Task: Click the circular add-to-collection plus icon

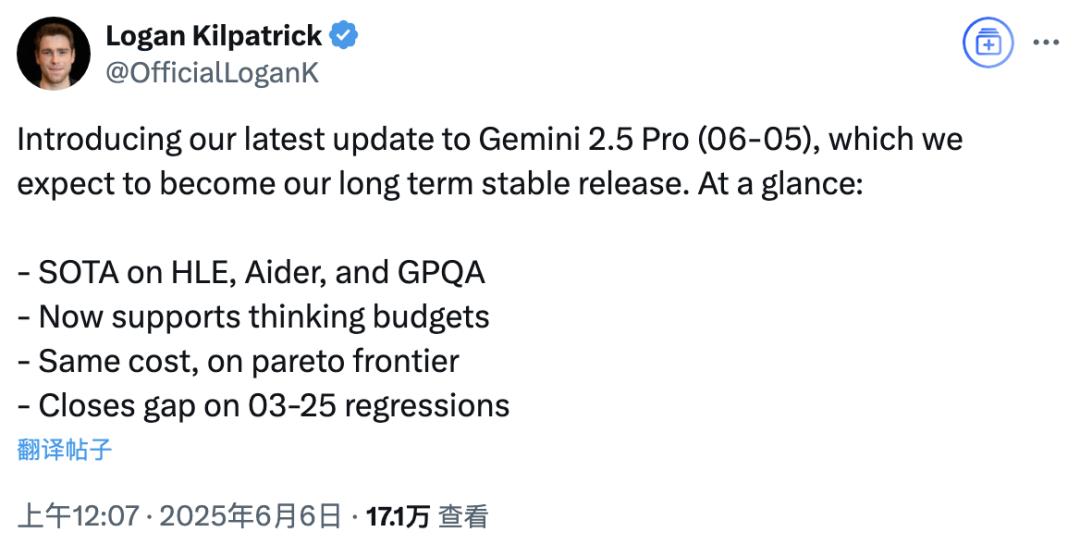Action: (988, 43)
